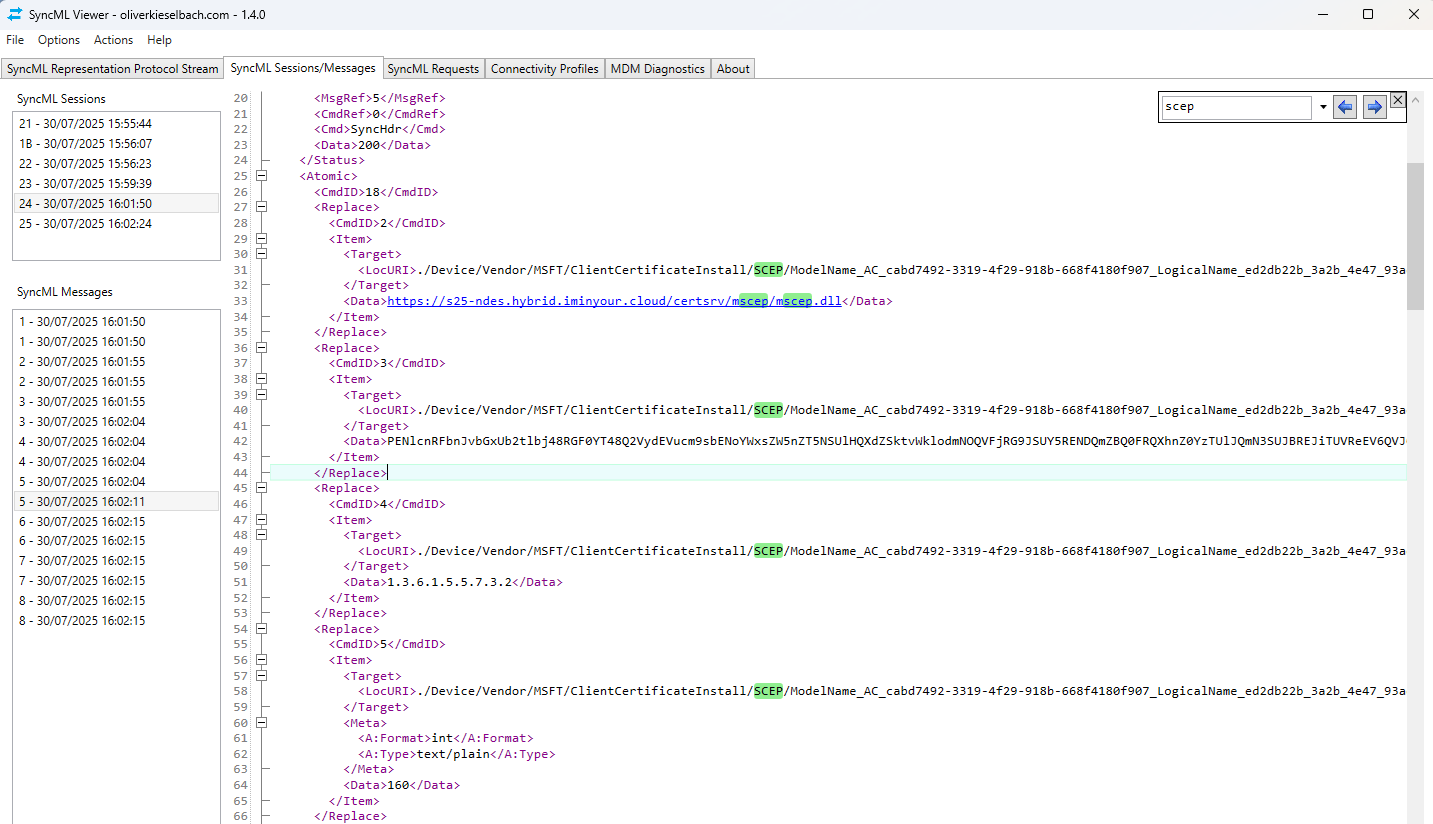Collapse the Replace block at line 54
The image size is (1433, 824).
click(x=262, y=629)
